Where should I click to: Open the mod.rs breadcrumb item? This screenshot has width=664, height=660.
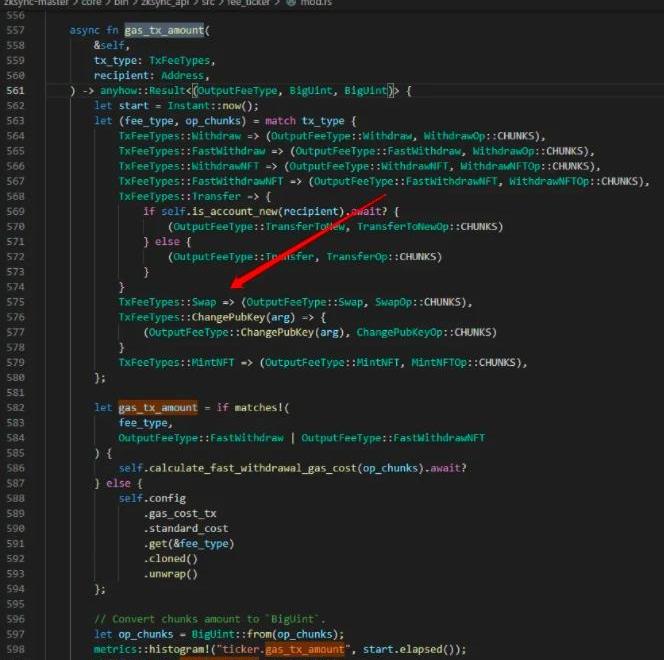pyautogui.click(x=310, y=4)
